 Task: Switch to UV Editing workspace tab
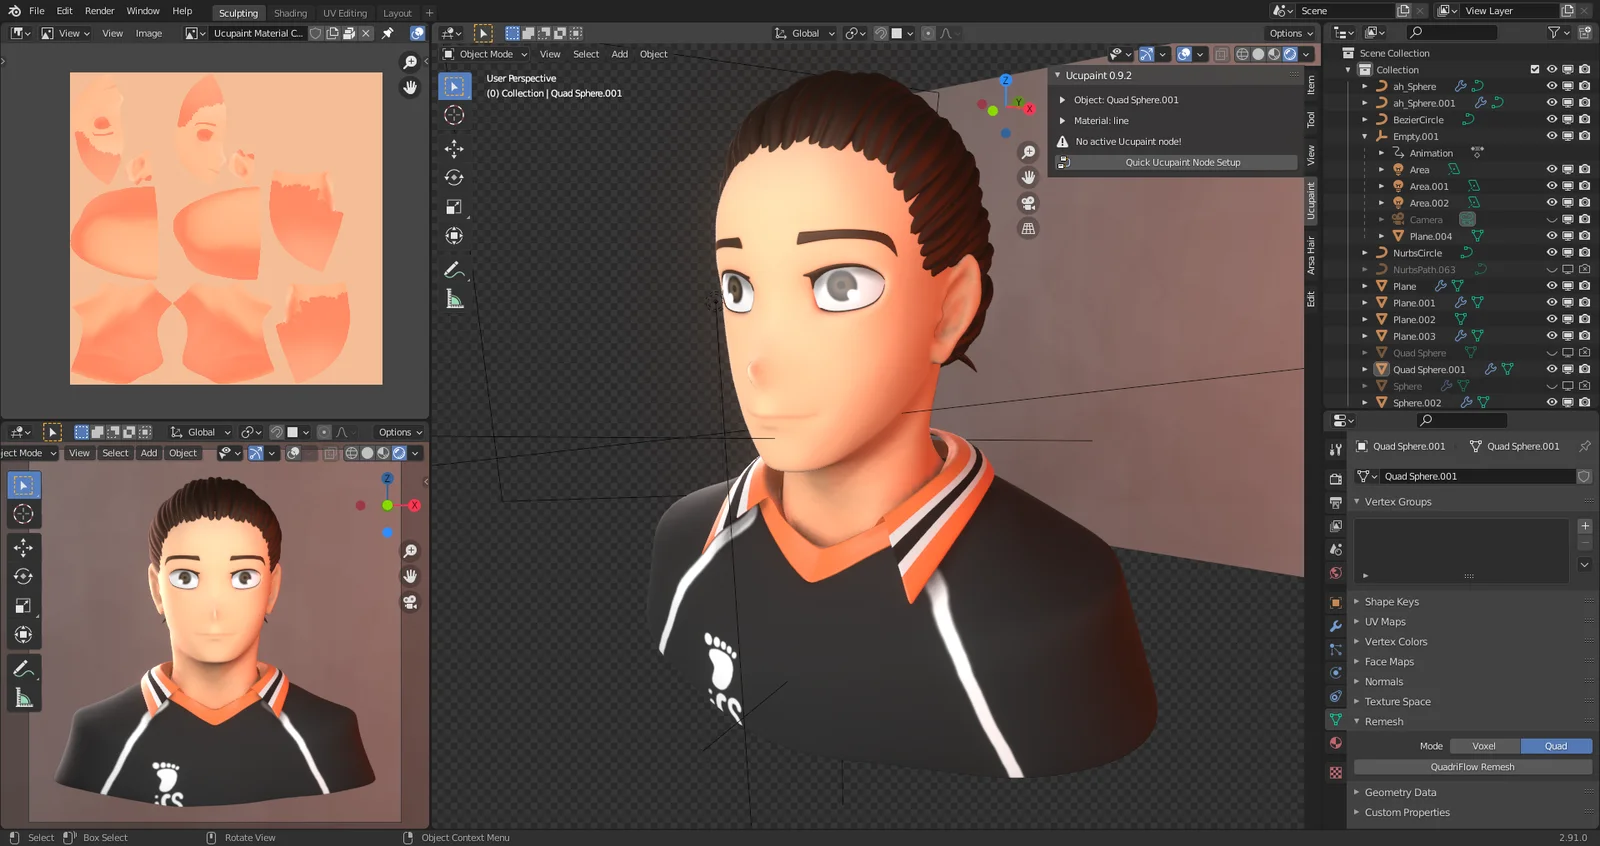[x=345, y=13]
